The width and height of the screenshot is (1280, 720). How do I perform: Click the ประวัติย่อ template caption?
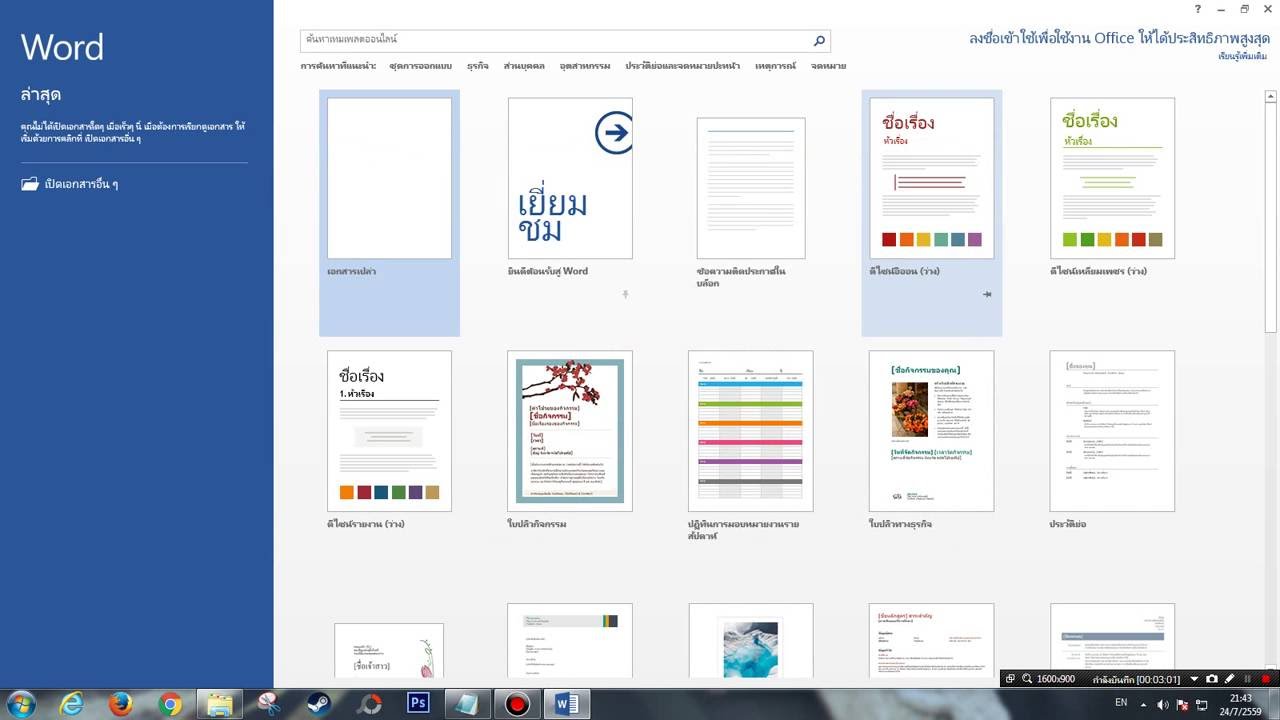tap(1068, 524)
